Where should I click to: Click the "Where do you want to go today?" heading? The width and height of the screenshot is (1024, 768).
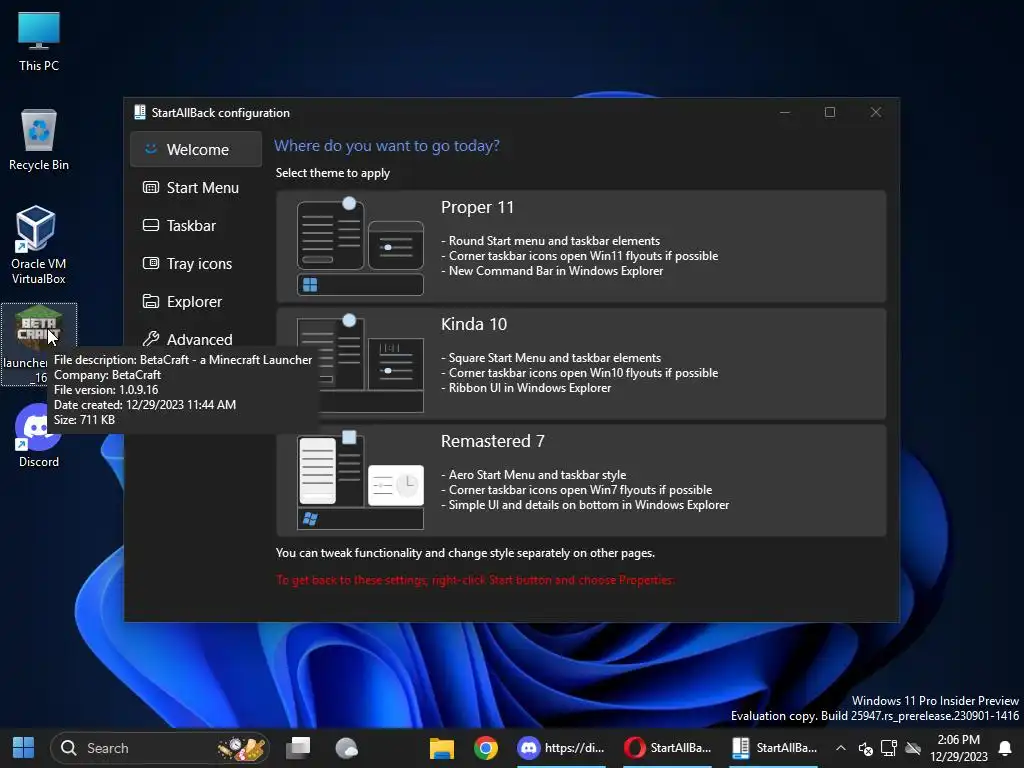(x=387, y=146)
